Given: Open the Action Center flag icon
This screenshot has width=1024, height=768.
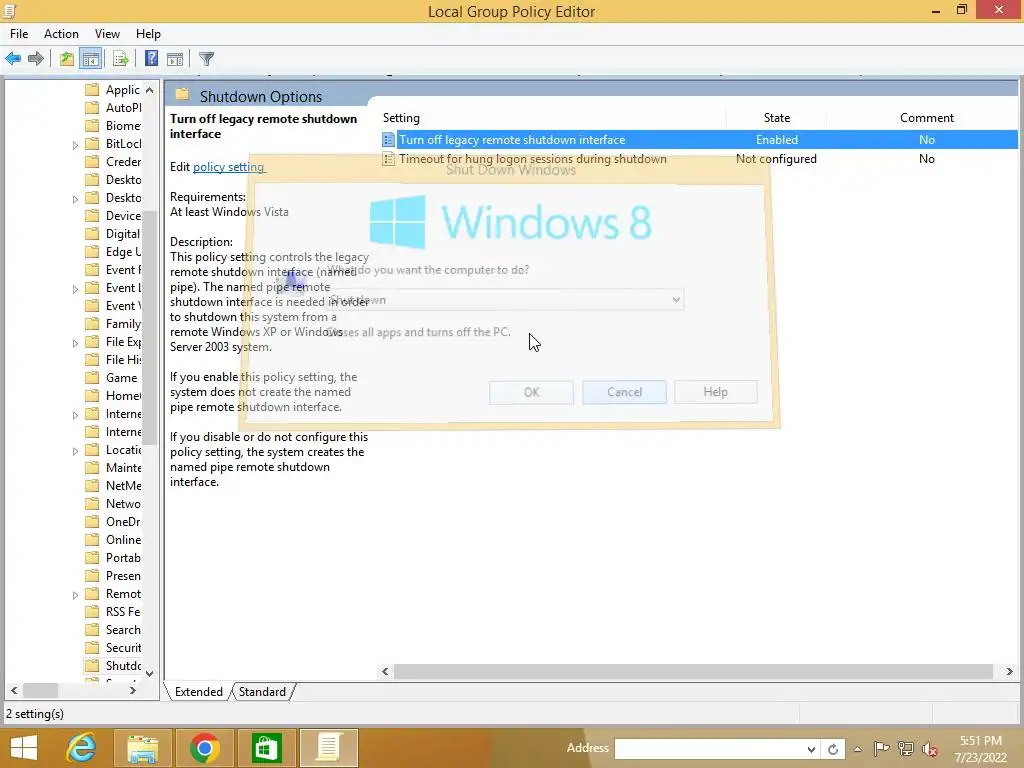Looking at the screenshot, I should pos(881,749).
